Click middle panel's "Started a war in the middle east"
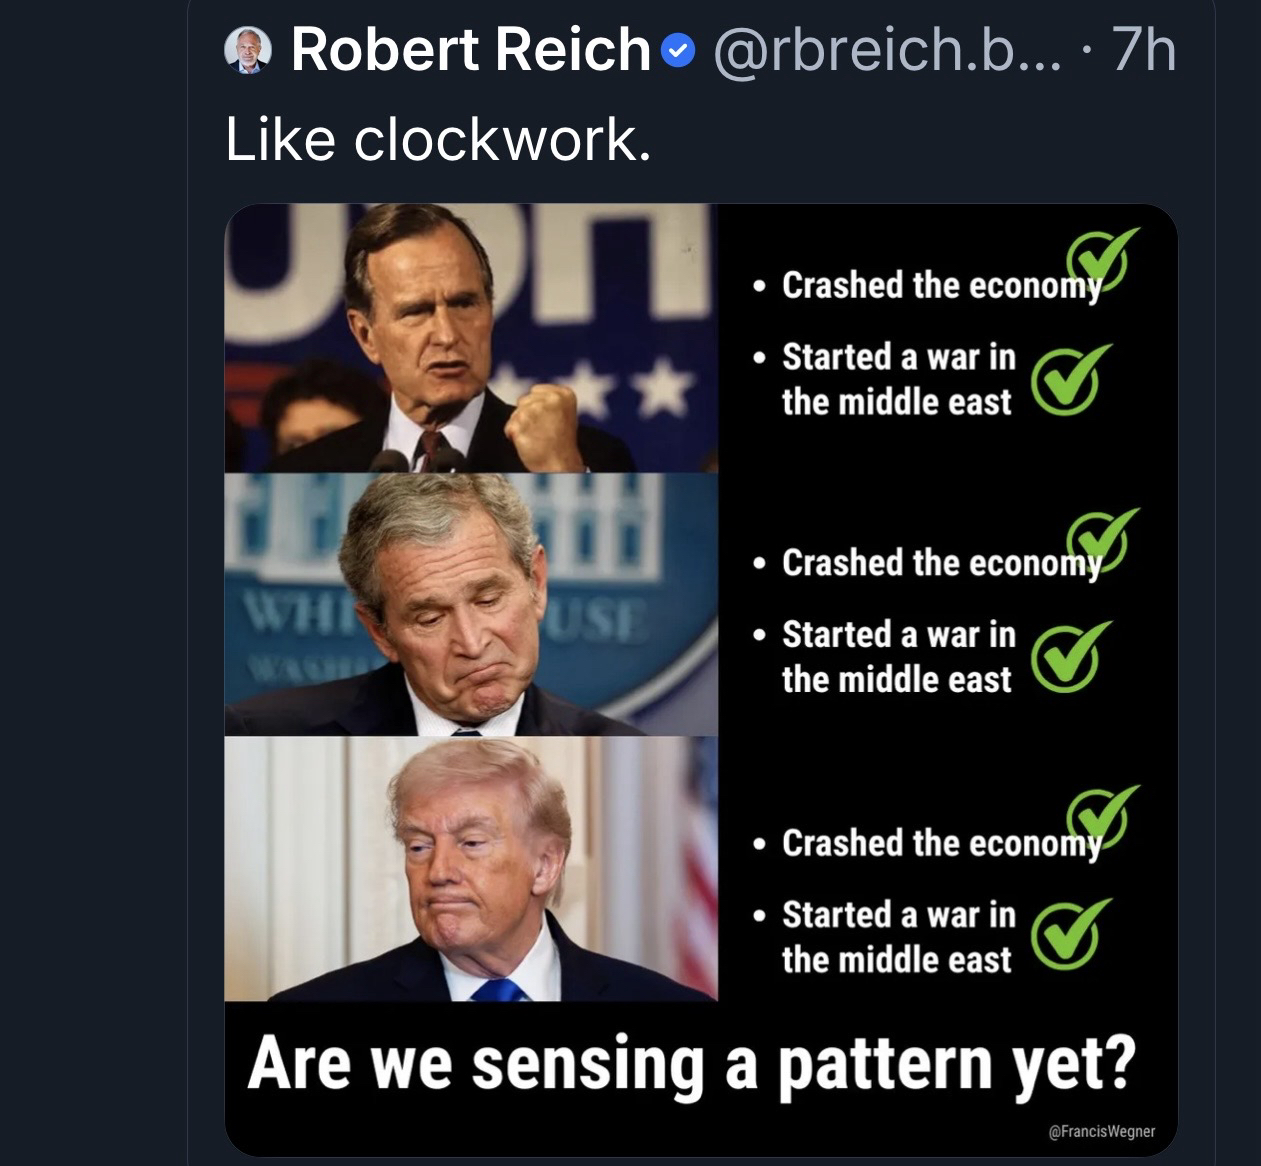This screenshot has height=1166, width=1261. coord(897,657)
